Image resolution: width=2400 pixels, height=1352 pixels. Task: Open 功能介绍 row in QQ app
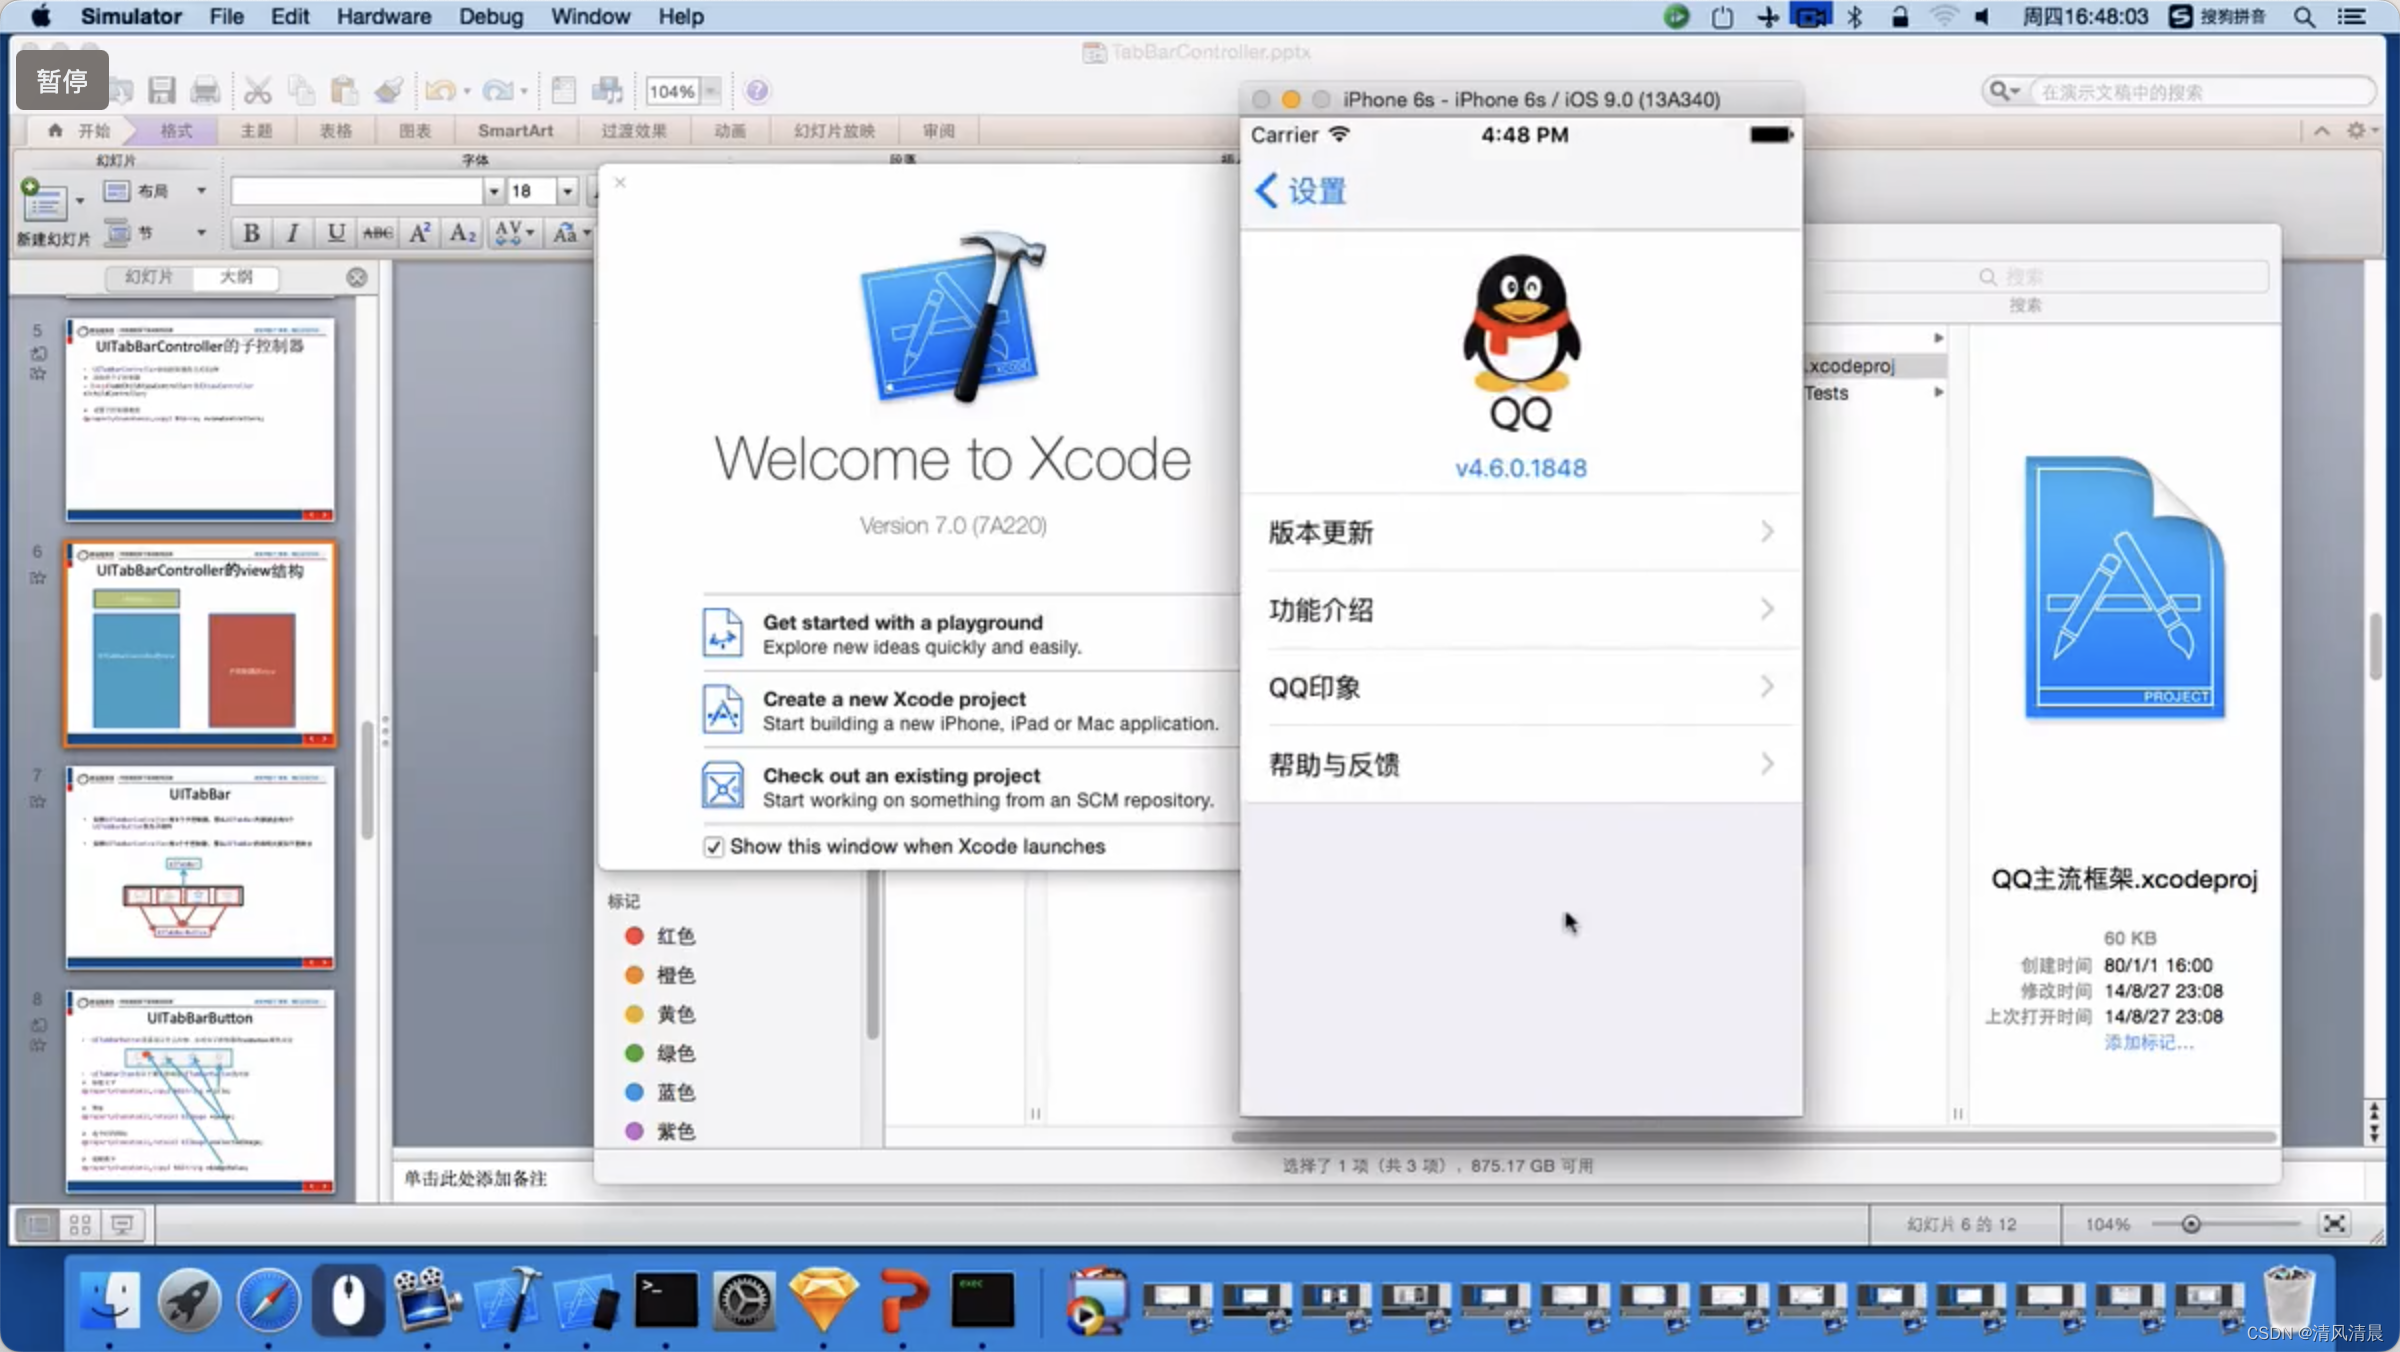(1520, 610)
